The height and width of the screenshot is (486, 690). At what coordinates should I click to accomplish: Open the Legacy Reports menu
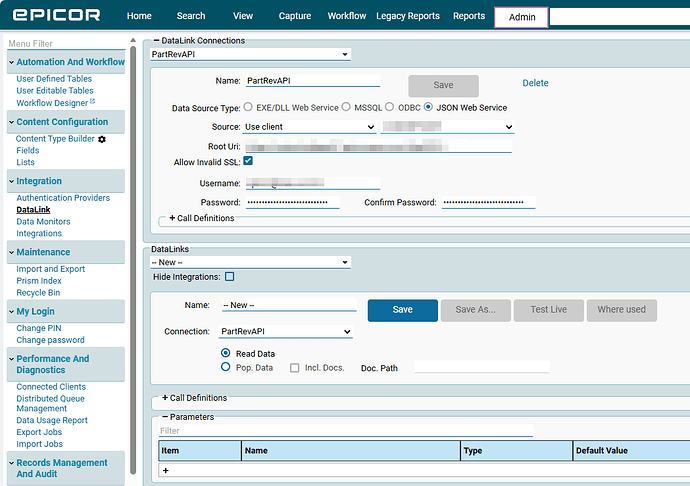click(x=408, y=16)
